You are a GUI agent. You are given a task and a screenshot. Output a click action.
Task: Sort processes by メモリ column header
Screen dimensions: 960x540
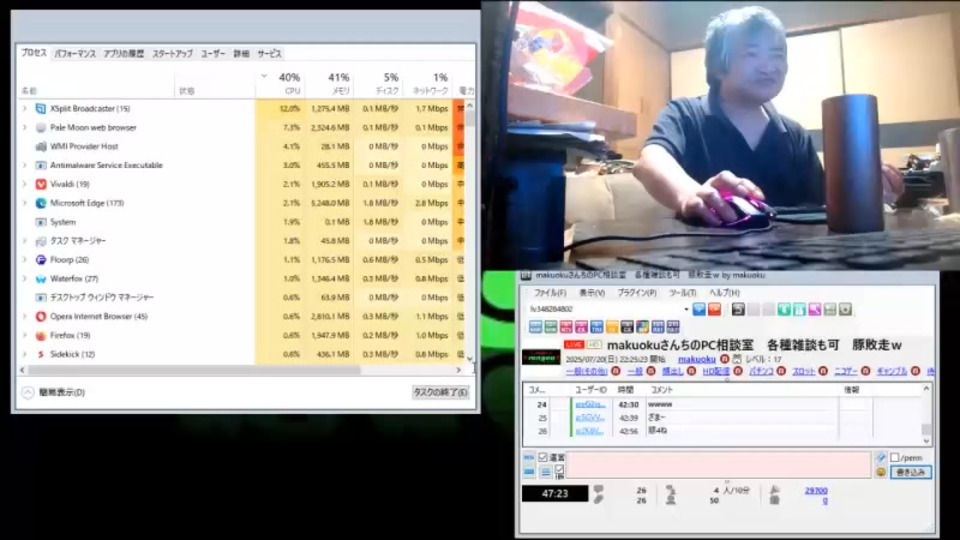[x=329, y=83]
